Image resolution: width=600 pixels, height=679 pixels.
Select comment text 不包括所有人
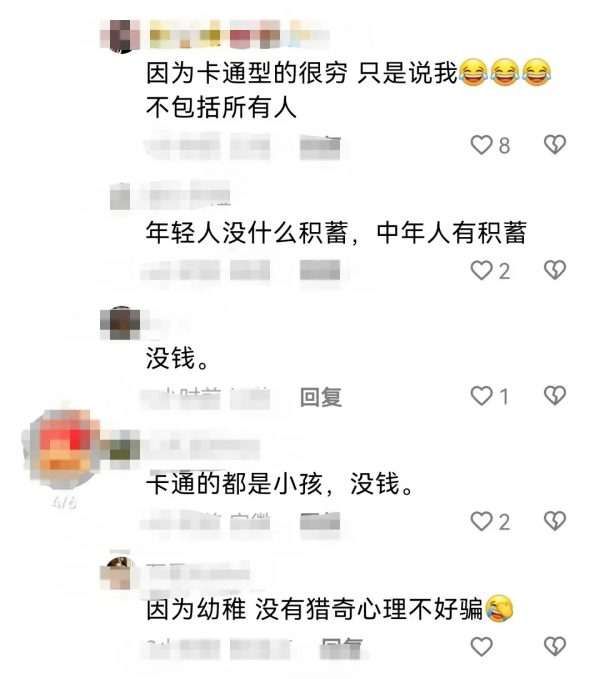(x=221, y=107)
